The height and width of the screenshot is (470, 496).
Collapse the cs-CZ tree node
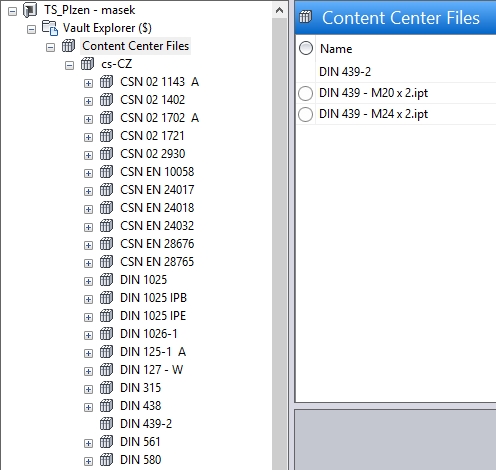69,65
